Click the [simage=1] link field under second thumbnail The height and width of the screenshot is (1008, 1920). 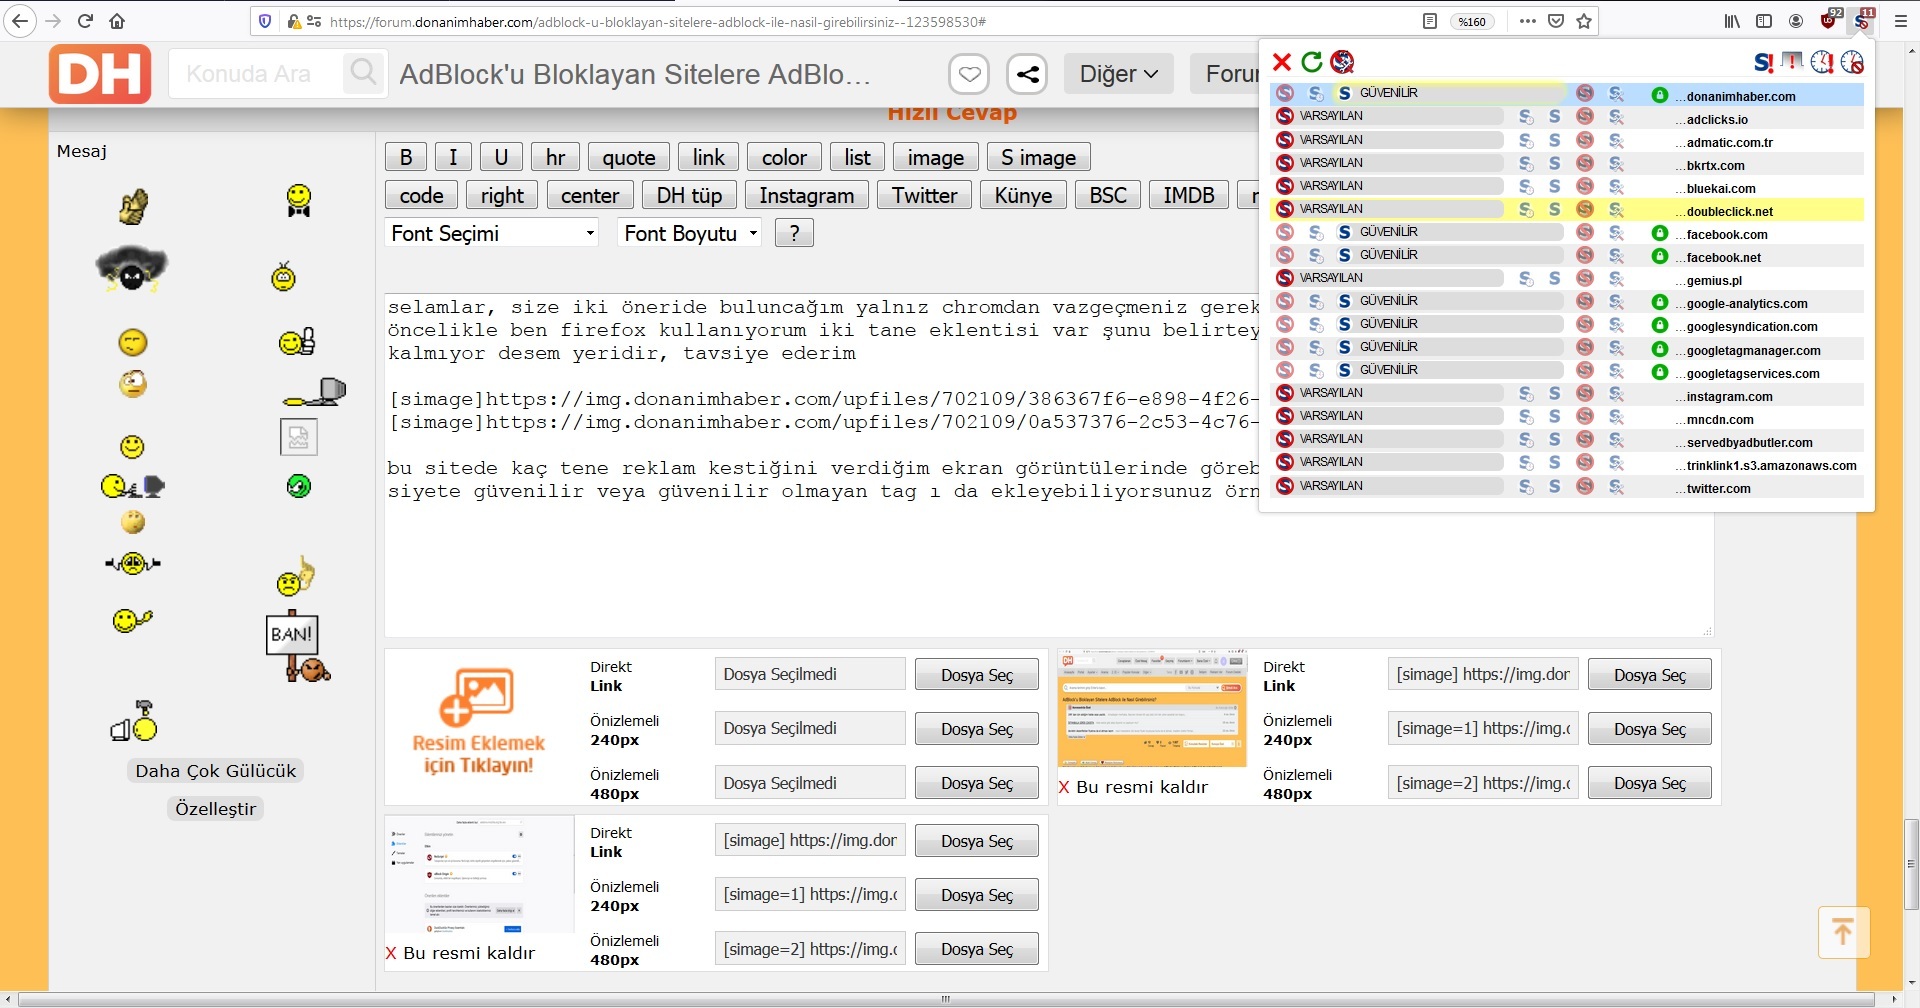809,894
